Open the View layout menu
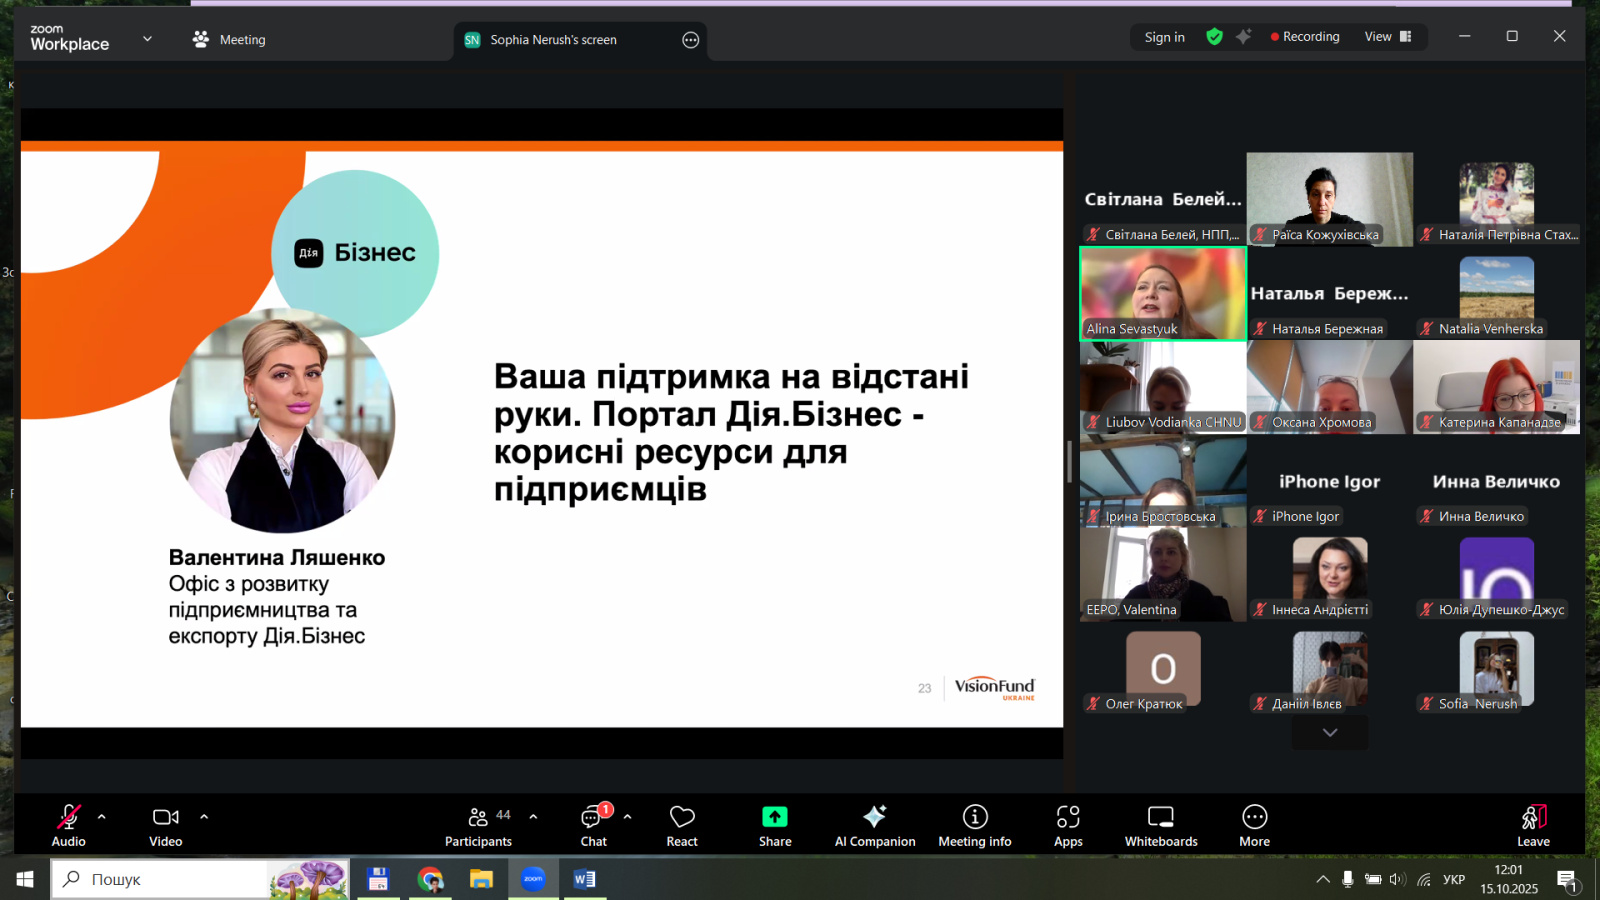The image size is (1600, 900). [x=1388, y=37]
